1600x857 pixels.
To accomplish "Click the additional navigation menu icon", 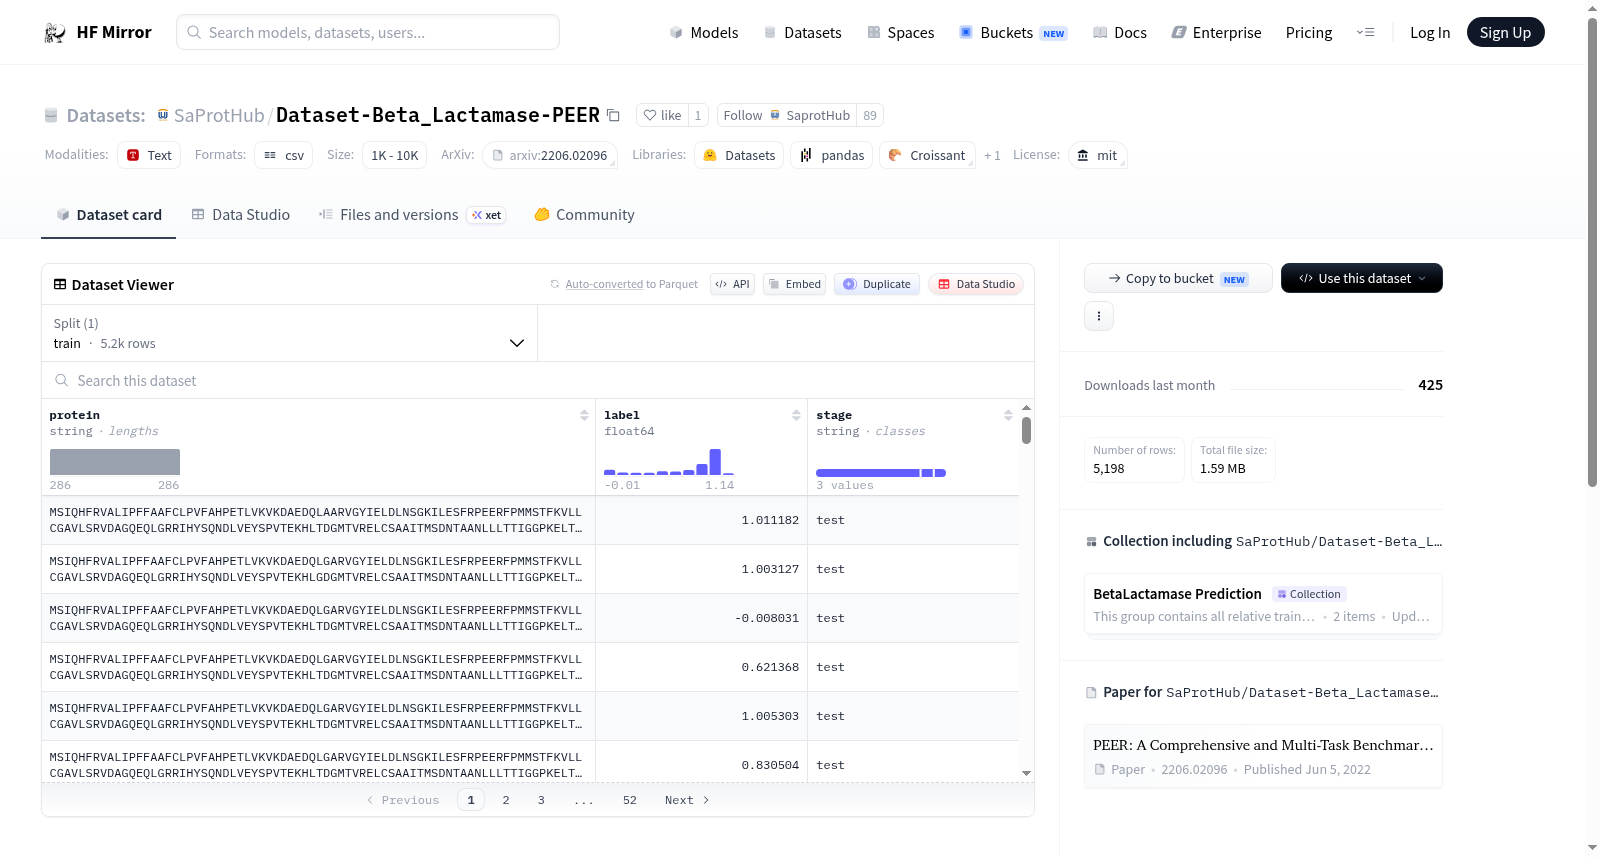I will [x=1366, y=33].
